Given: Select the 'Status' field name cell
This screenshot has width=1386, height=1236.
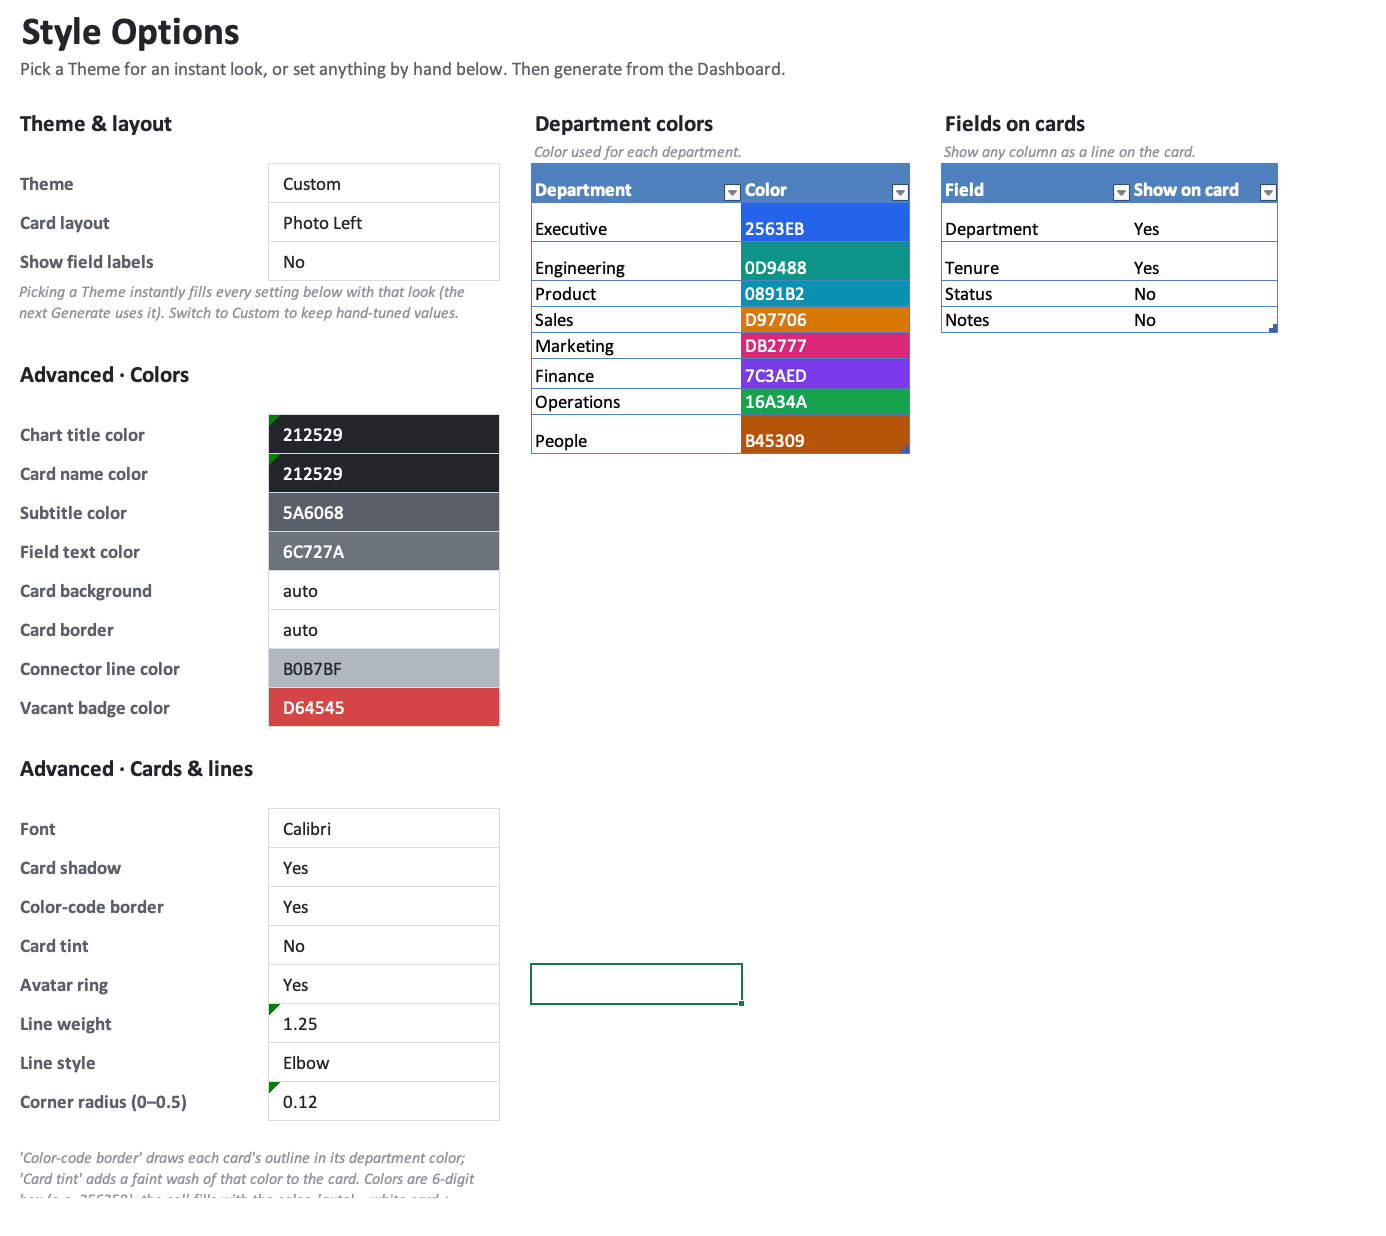Looking at the screenshot, I should pyautogui.click(x=1036, y=293).
